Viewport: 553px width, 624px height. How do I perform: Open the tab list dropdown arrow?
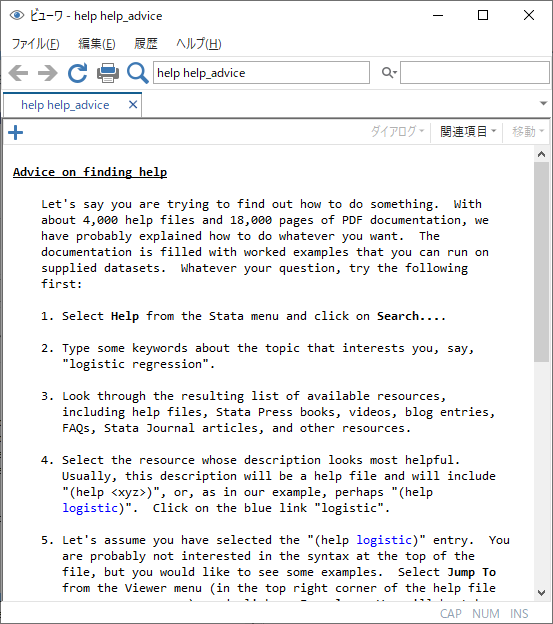[543, 103]
